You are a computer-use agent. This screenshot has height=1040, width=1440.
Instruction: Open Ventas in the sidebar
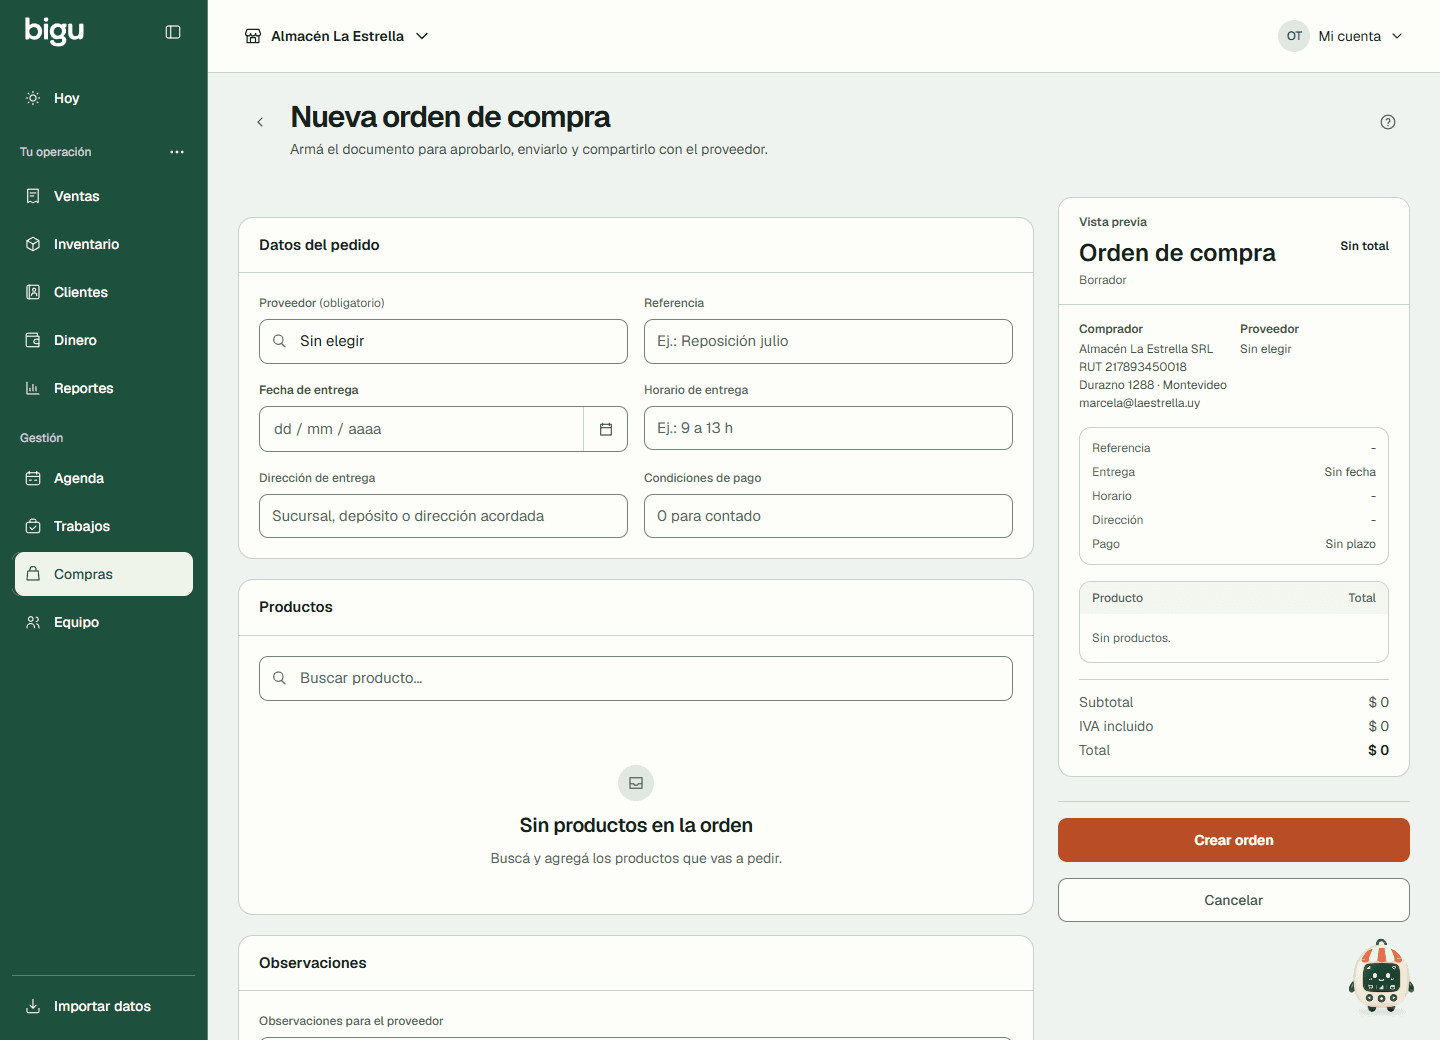click(104, 196)
